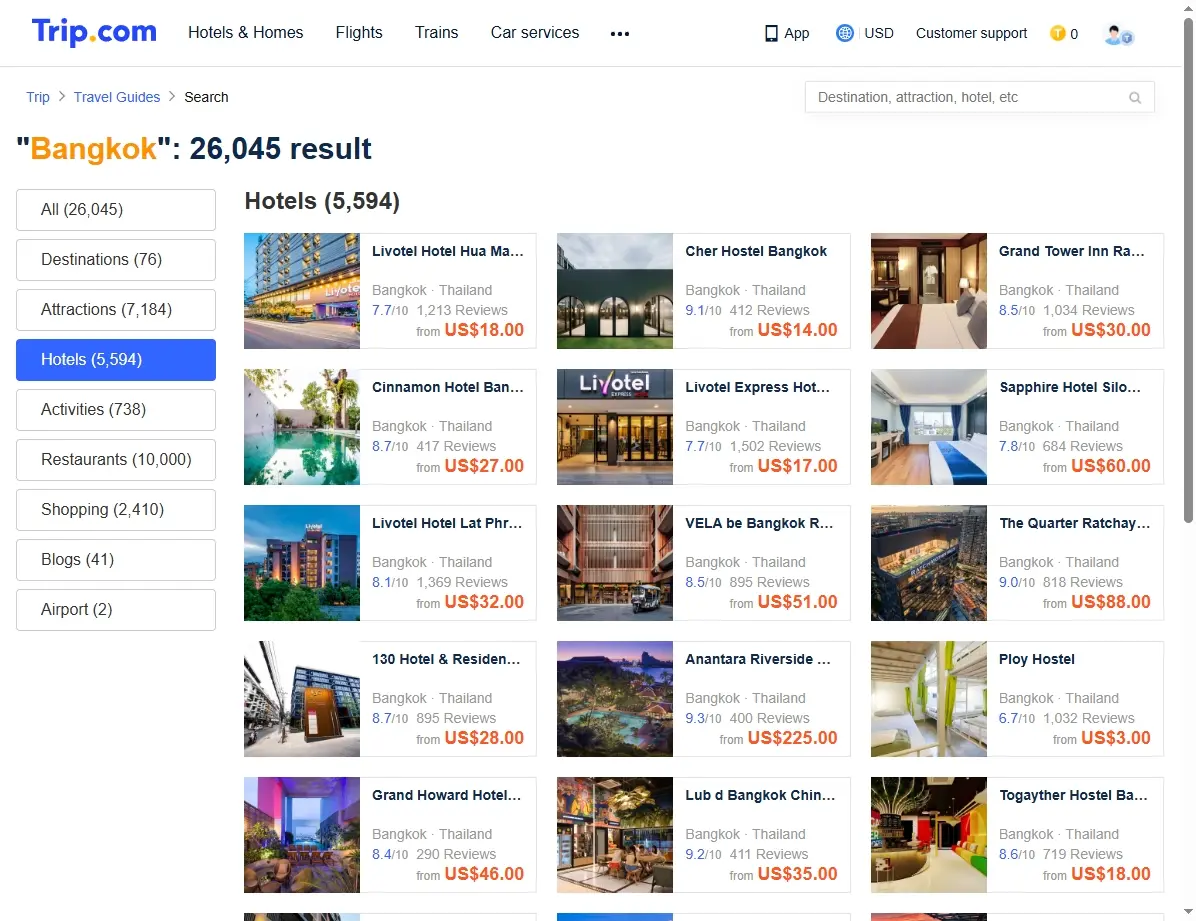Click the Trip.com logo
The height and width of the screenshot is (921, 1196).
coord(94,32)
